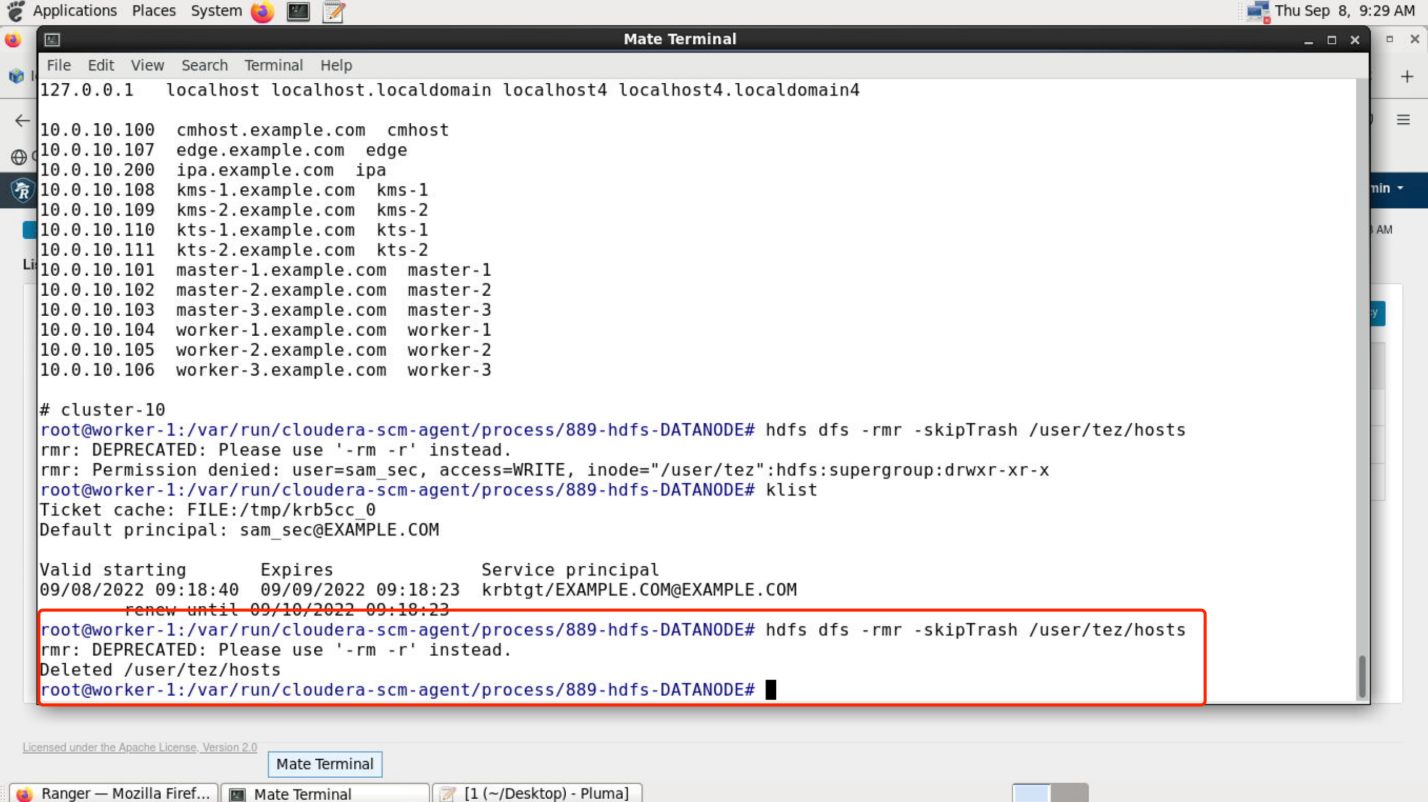The image size is (1428, 802).
Task: Maximize the Firefox window behind terminal
Action: (x=1389, y=39)
